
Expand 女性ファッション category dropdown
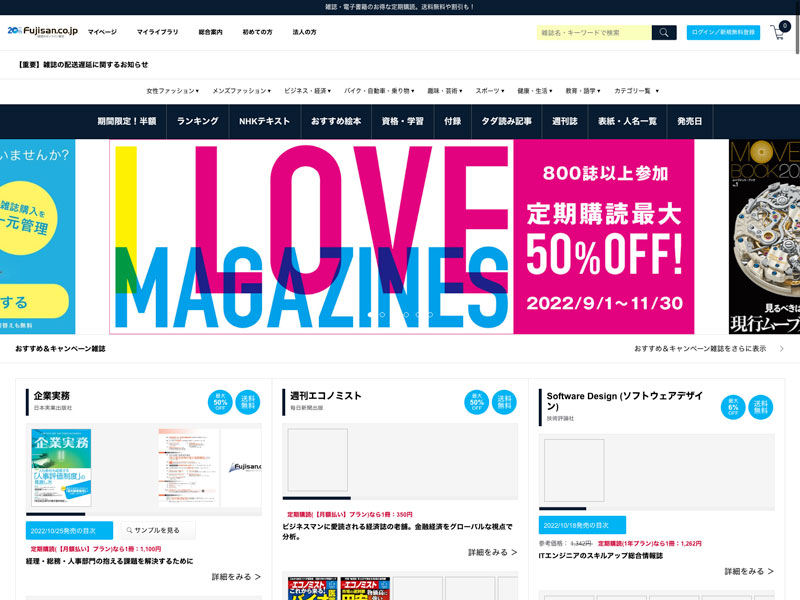tap(172, 91)
